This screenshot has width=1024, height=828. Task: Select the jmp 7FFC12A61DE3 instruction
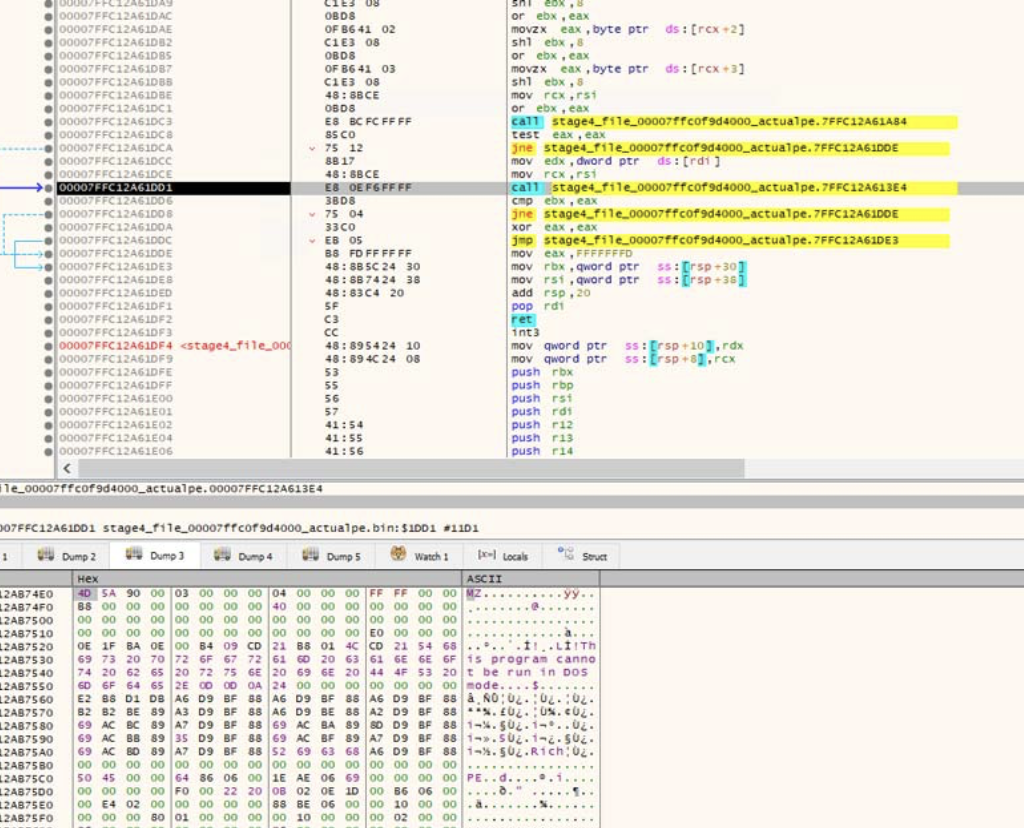click(x=730, y=240)
